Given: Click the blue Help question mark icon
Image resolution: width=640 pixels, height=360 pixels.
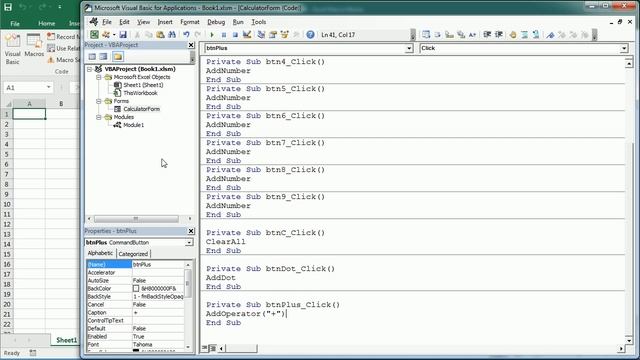Looking at the screenshot, I should [310, 35].
